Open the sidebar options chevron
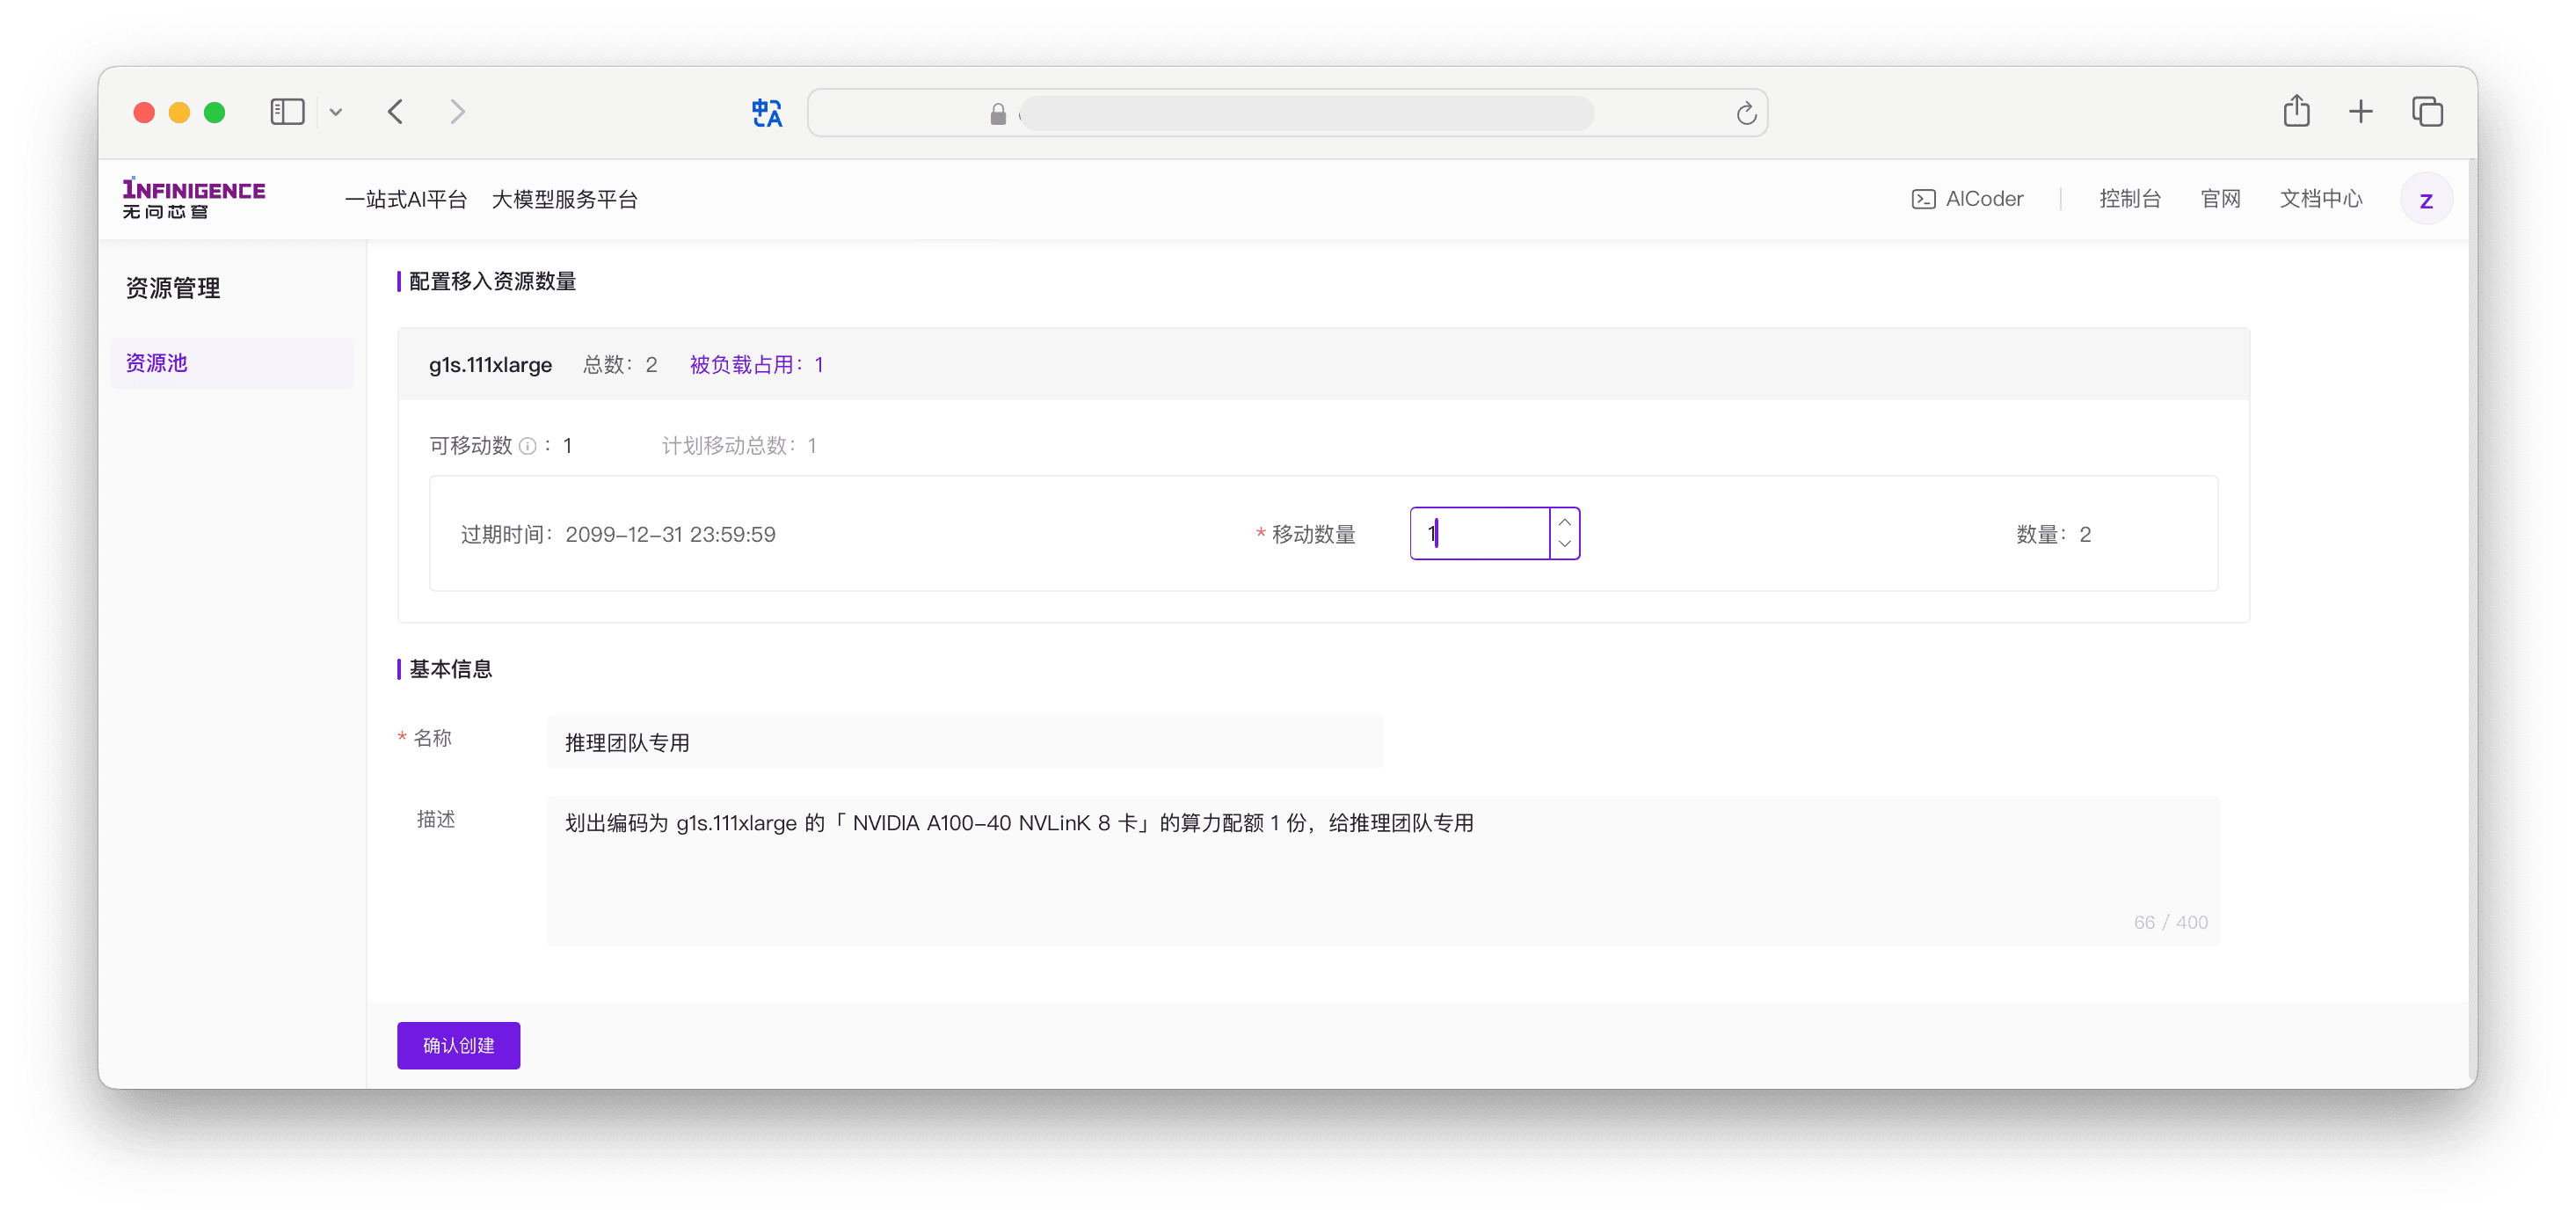The image size is (2576, 1219). pos(336,113)
